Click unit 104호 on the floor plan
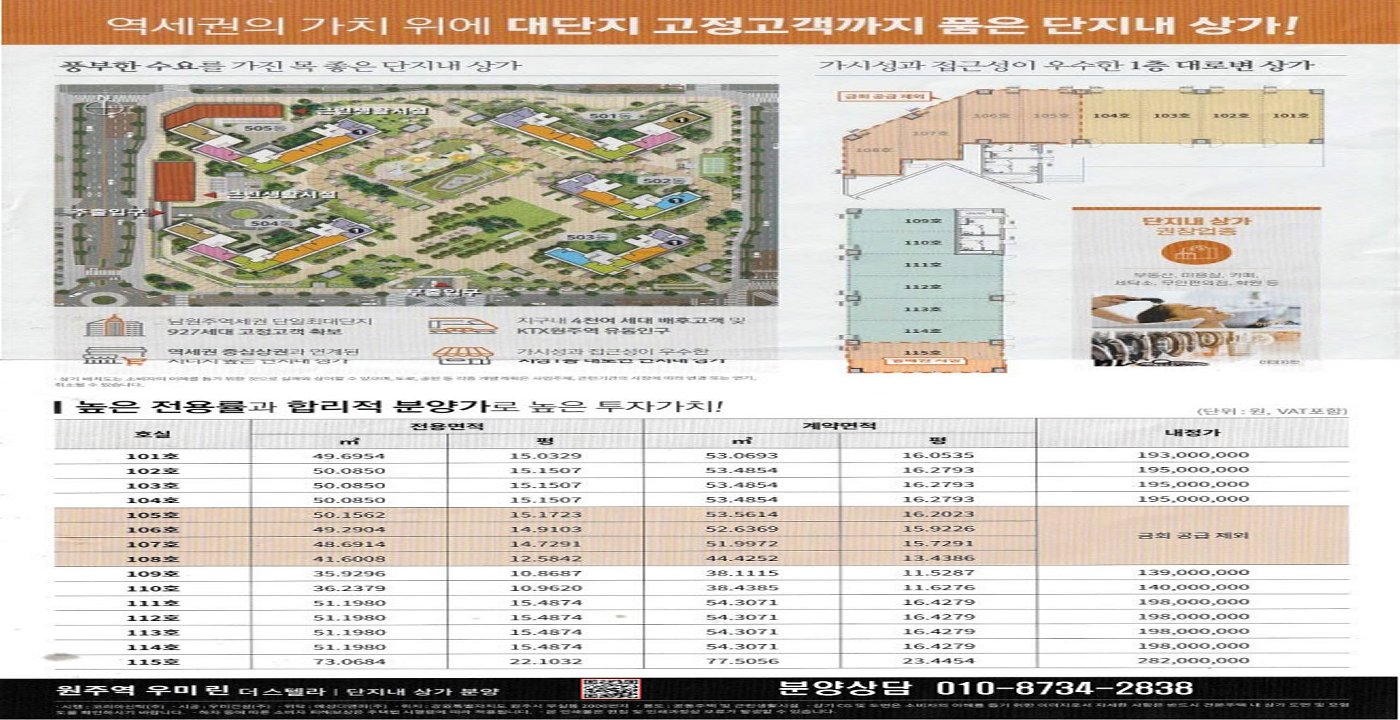This screenshot has width=1400, height=720. [x=1105, y=116]
